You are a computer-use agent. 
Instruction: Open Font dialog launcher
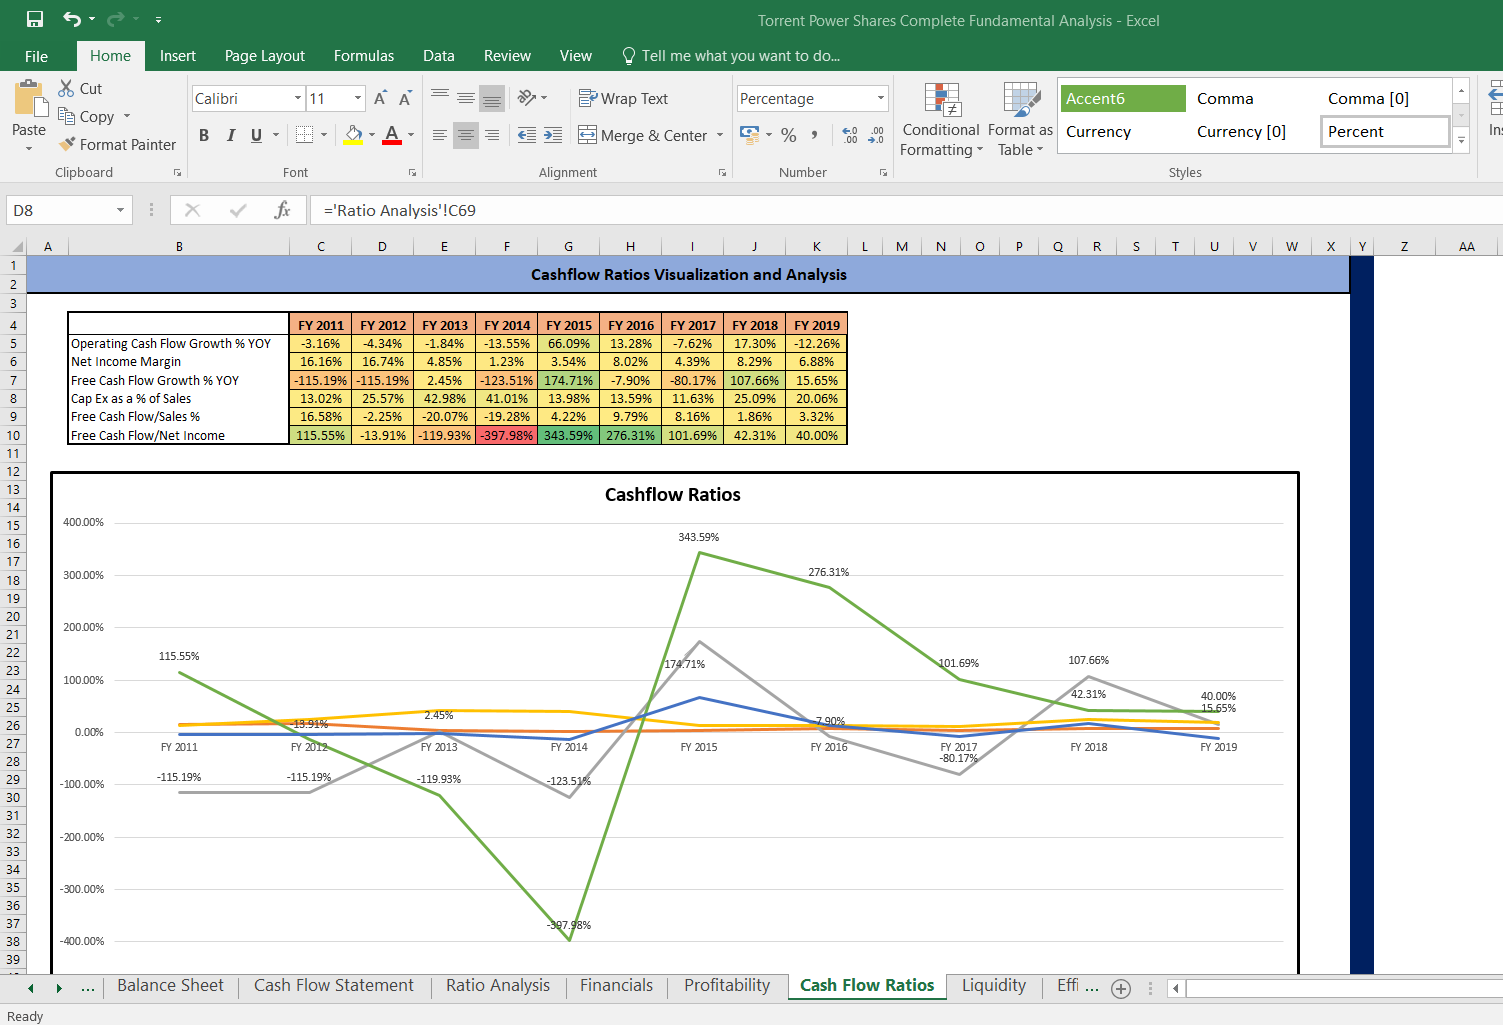point(412,172)
